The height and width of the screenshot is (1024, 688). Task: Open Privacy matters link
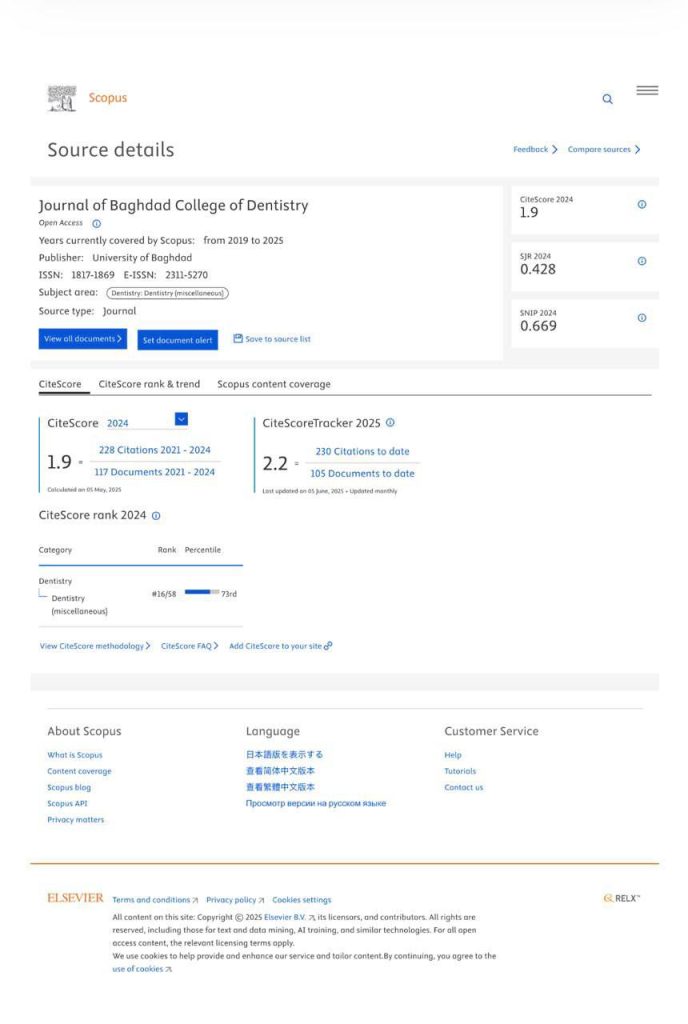75,820
